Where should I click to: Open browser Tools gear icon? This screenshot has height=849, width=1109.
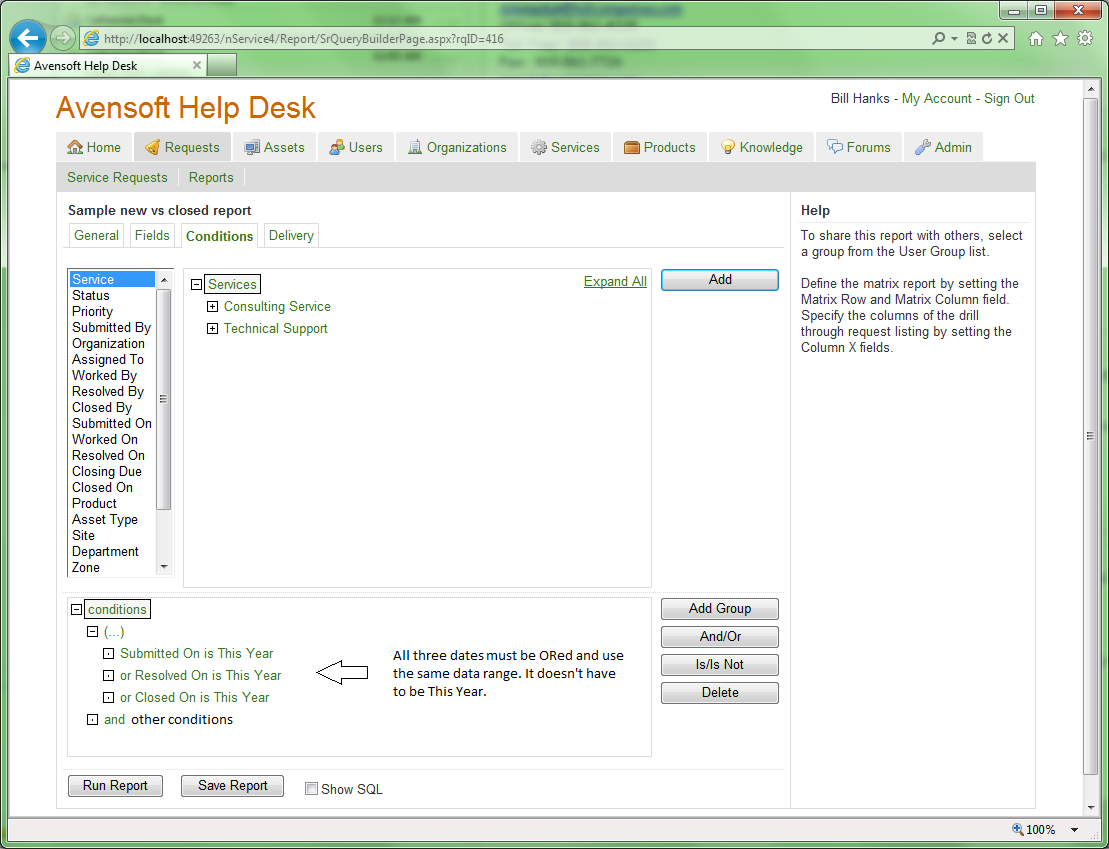coord(1084,39)
